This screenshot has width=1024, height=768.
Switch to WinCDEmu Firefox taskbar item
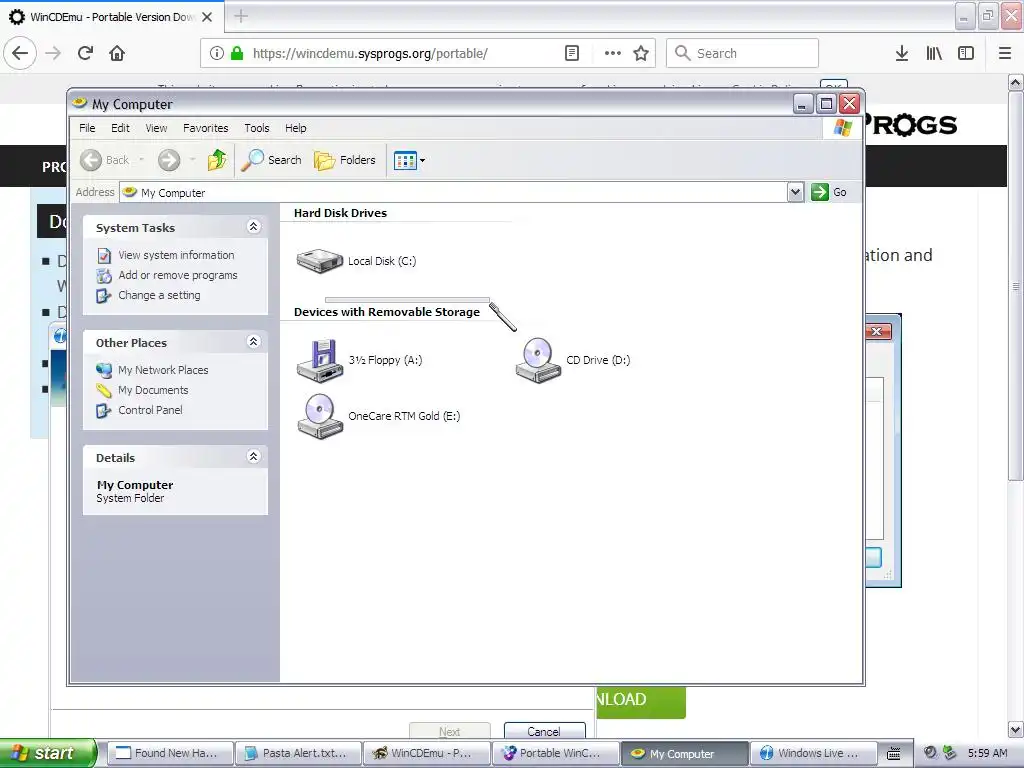[x=426, y=753]
